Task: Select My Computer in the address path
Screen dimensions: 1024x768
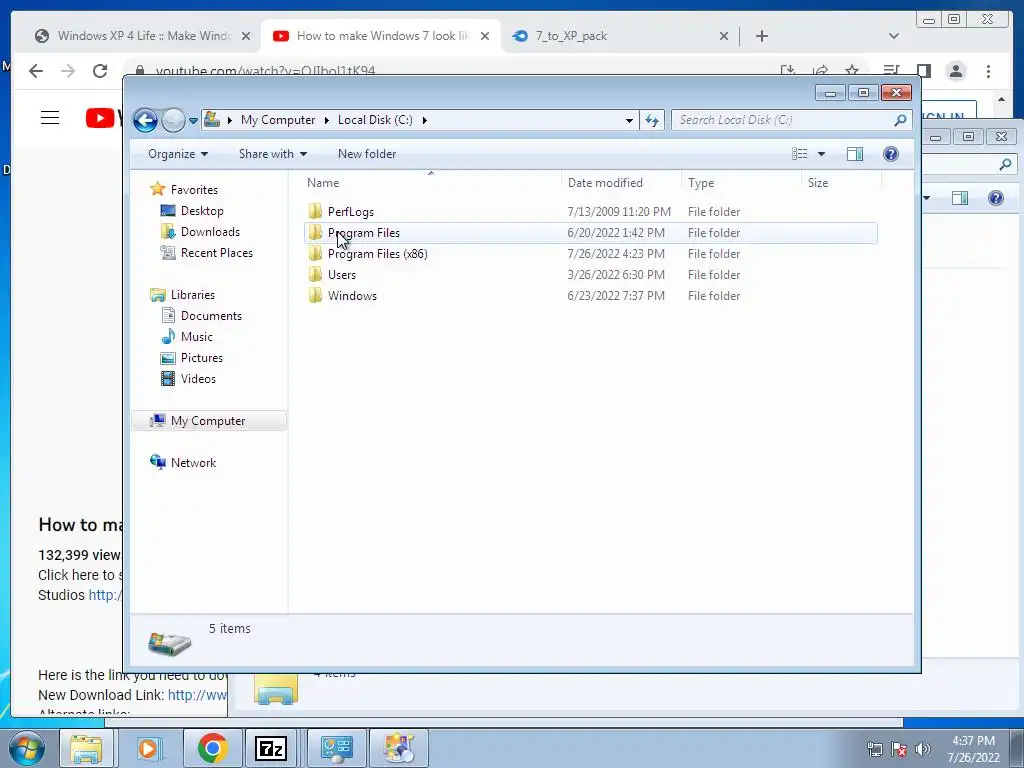Action: pos(278,120)
